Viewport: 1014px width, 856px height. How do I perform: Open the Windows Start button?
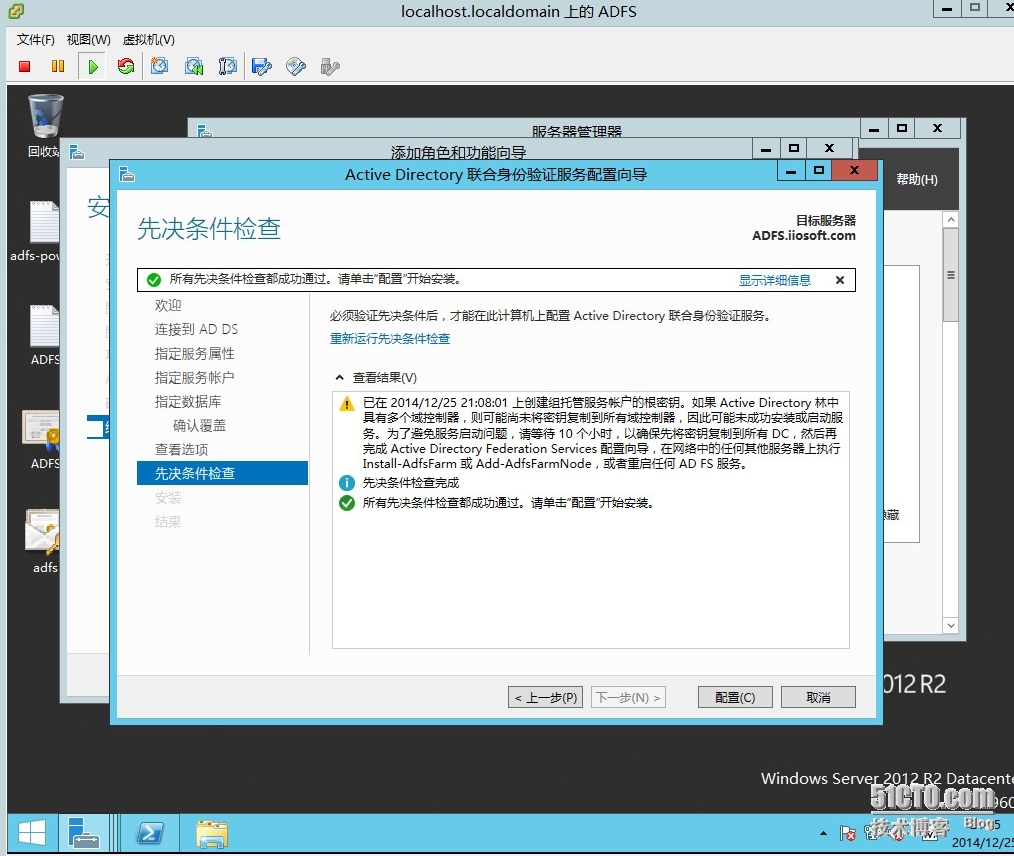(x=32, y=833)
